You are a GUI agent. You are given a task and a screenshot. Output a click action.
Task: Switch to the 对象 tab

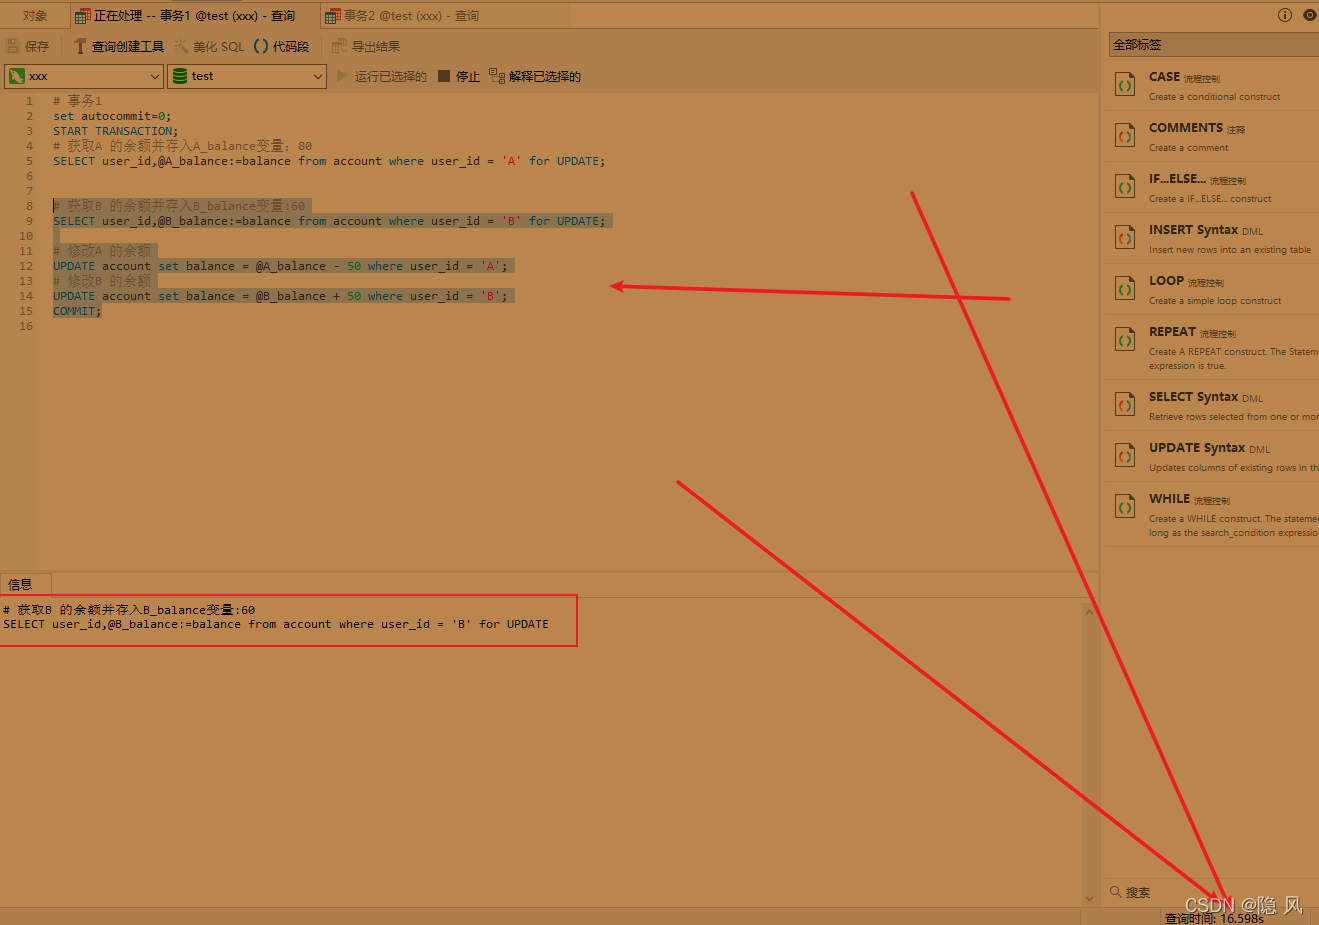(35, 16)
